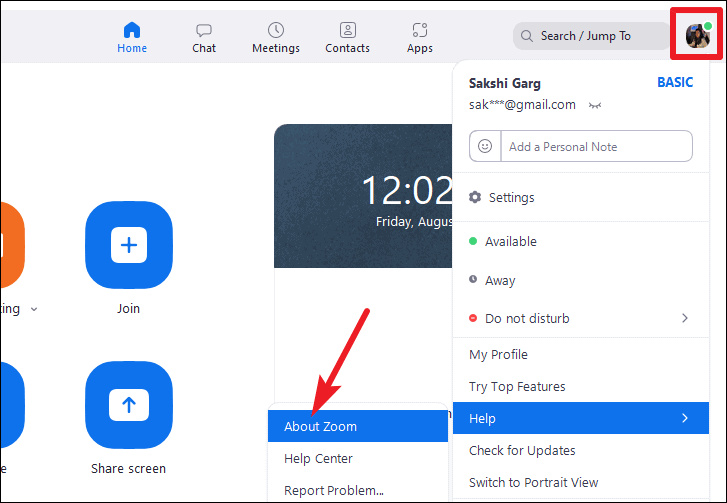Expand the Do not disturb submenu arrow
The image size is (727, 503).
pos(685,318)
